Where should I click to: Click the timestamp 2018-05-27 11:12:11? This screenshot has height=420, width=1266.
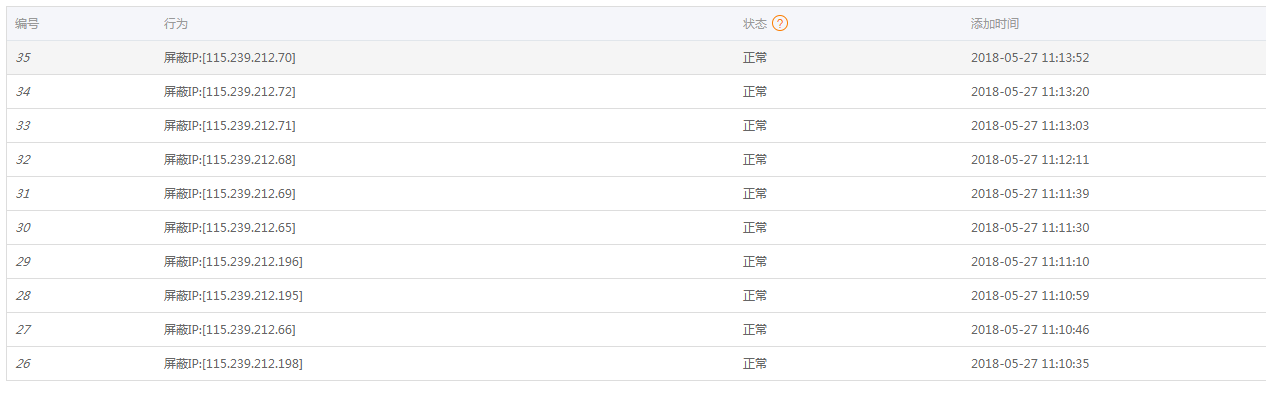[1030, 160]
